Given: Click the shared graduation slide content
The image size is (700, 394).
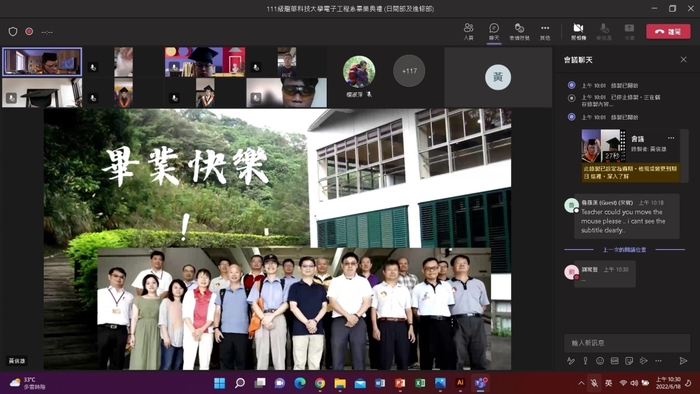Looking at the screenshot, I should click(277, 239).
